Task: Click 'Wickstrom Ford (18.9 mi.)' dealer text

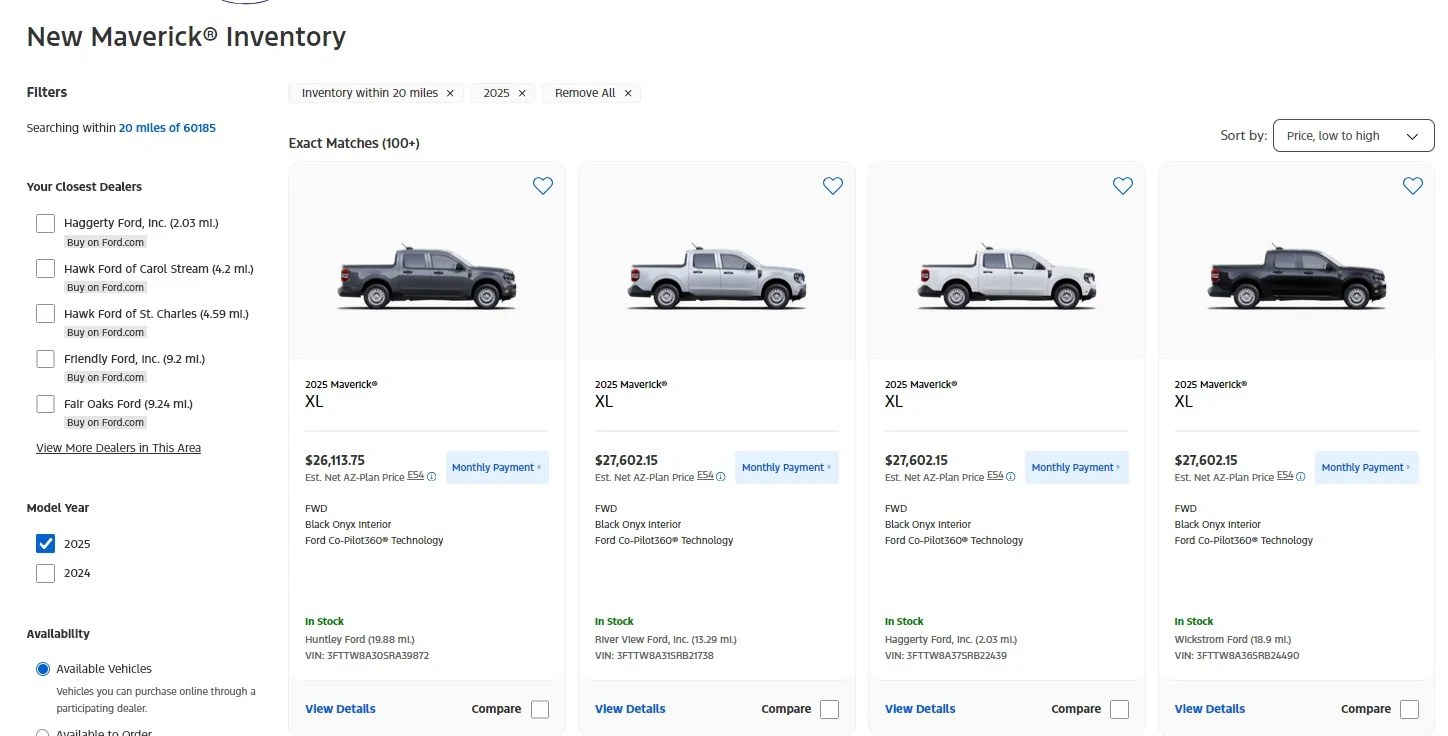Action: tap(1233, 639)
